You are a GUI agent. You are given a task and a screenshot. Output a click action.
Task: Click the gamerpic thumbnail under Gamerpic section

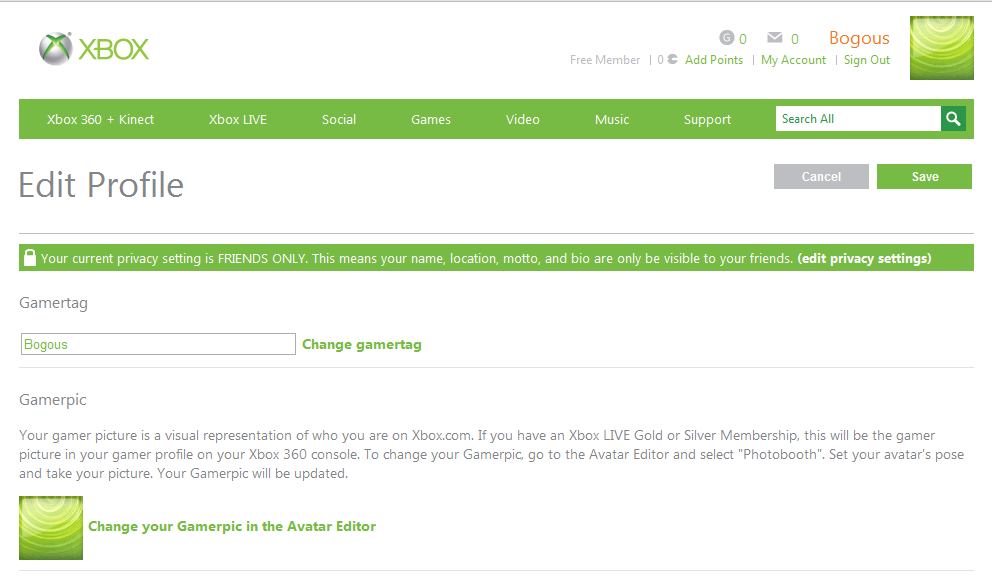51,527
